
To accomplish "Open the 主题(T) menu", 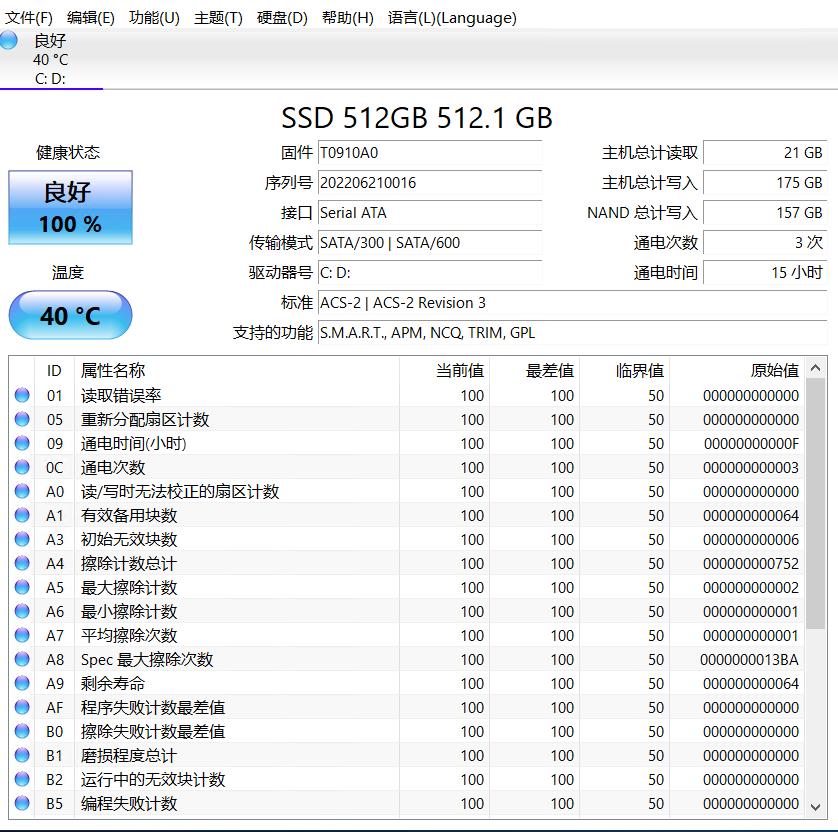I will pos(218,18).
